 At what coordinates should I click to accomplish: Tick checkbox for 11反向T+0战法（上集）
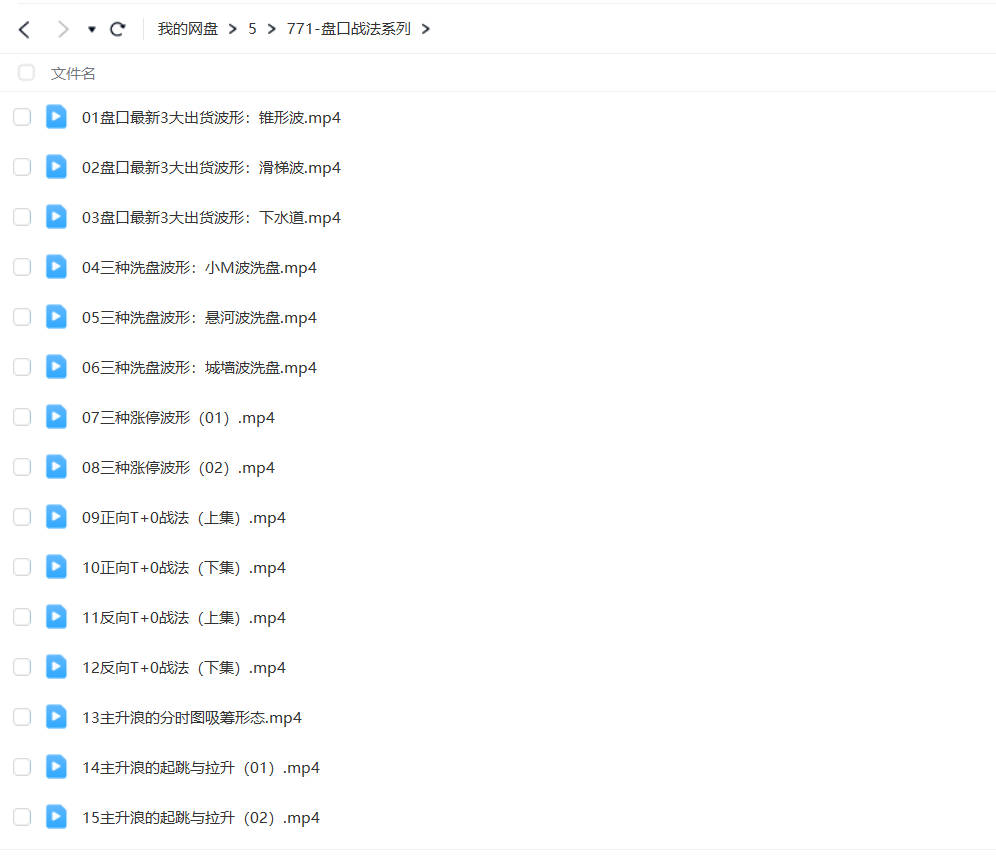tap(22, 617)
